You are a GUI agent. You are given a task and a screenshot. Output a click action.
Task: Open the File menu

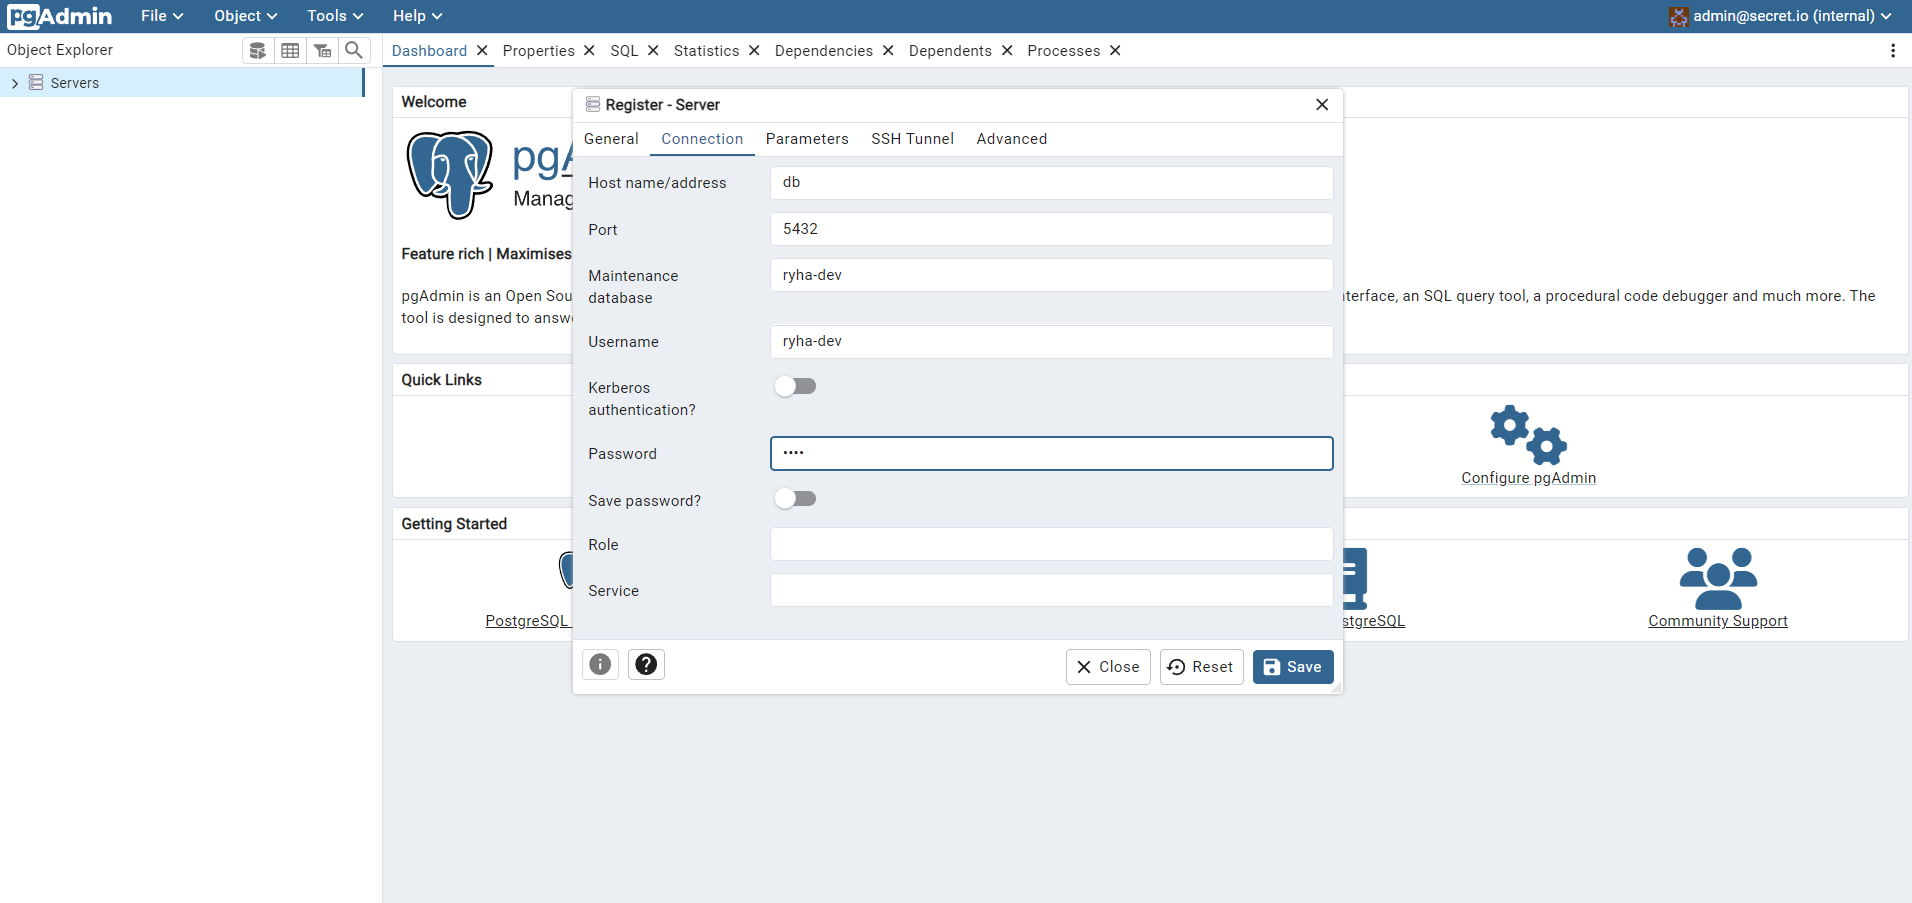[162, 16]
